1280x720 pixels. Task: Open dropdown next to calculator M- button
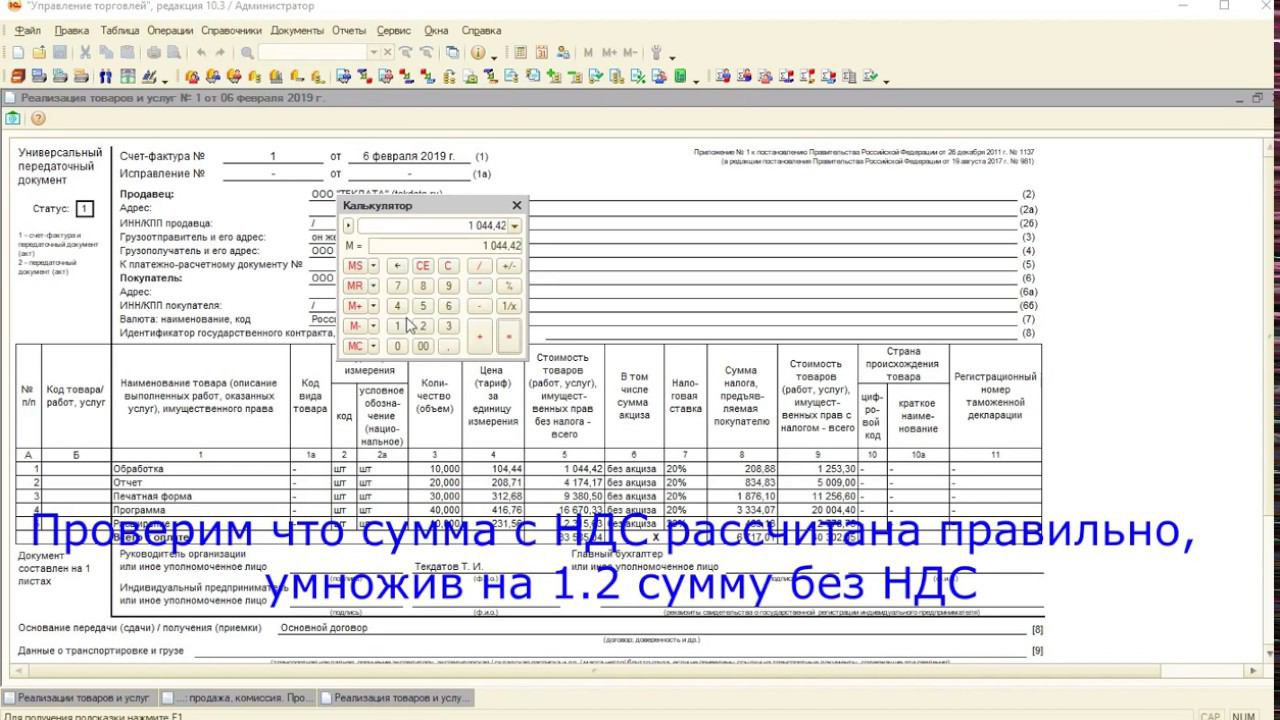[374, 326]
